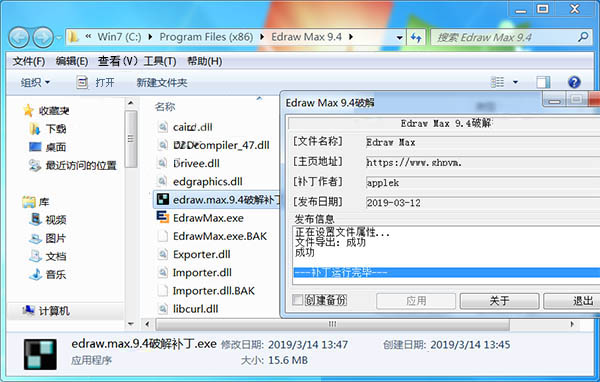Click the search magnifier icon
The width and height of the screenshot is (600, 382).
(x=583, y=37)
